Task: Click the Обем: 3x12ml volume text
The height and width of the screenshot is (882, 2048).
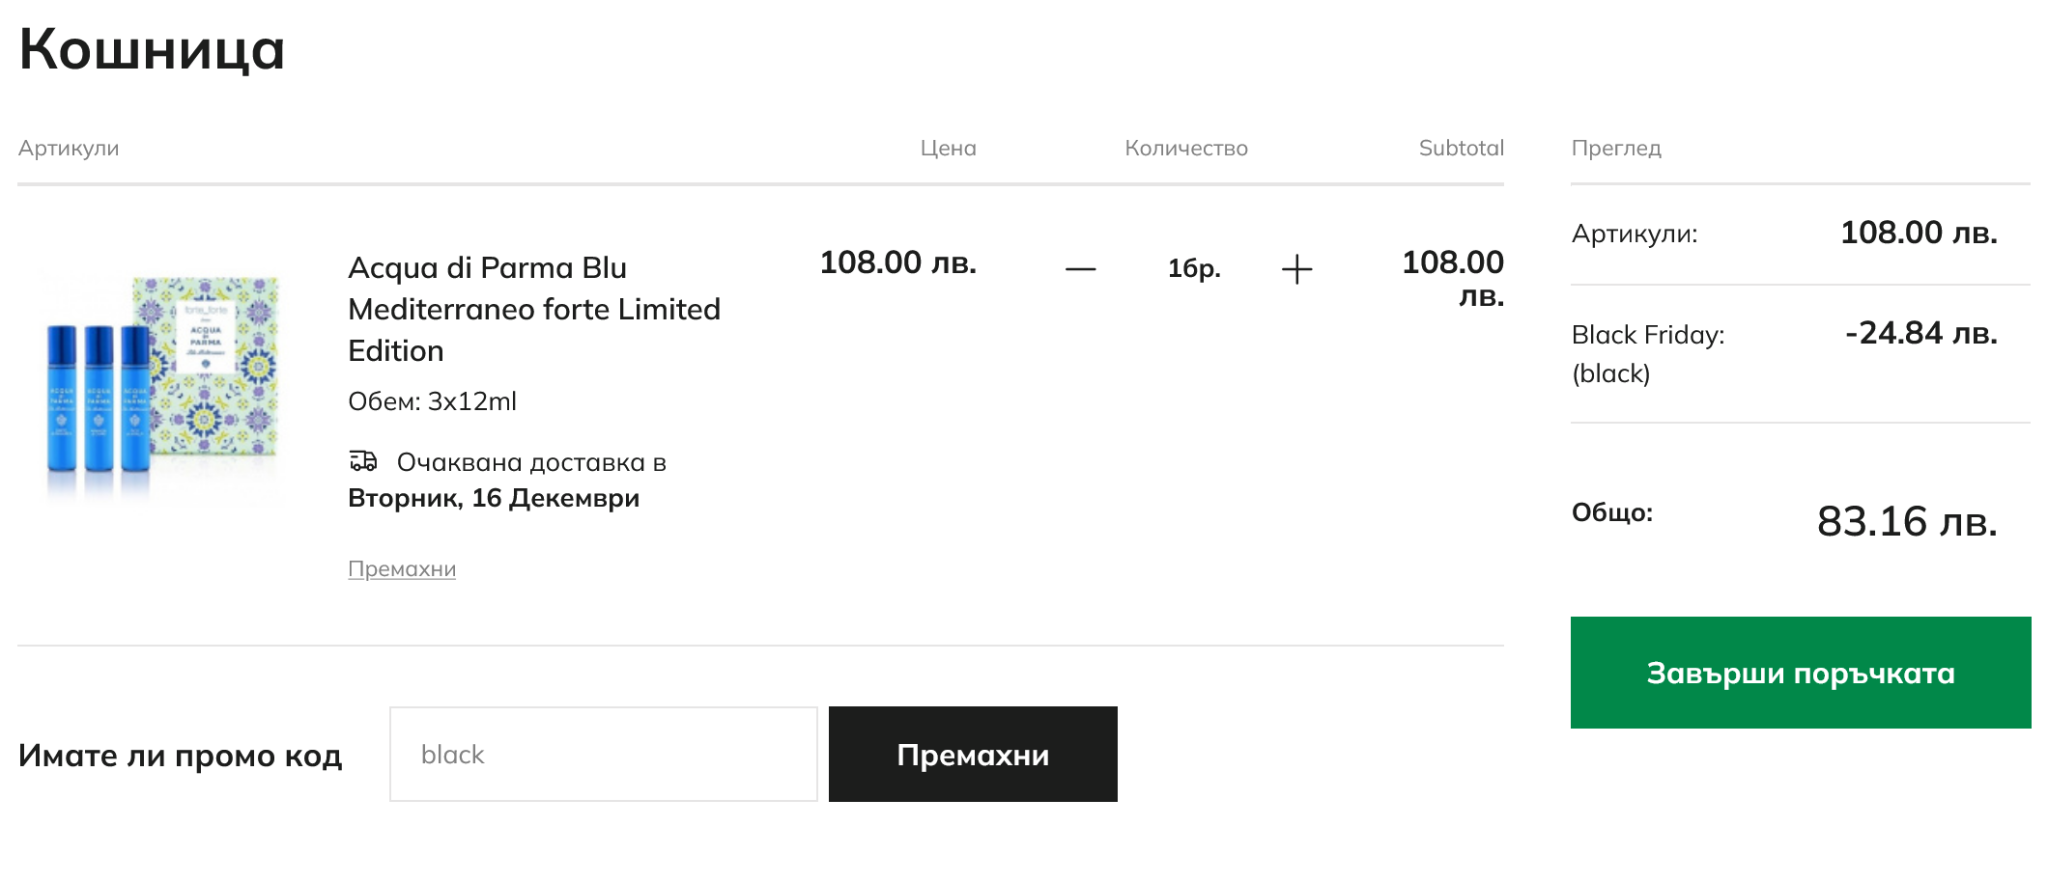Action: (x=432, y=401)
